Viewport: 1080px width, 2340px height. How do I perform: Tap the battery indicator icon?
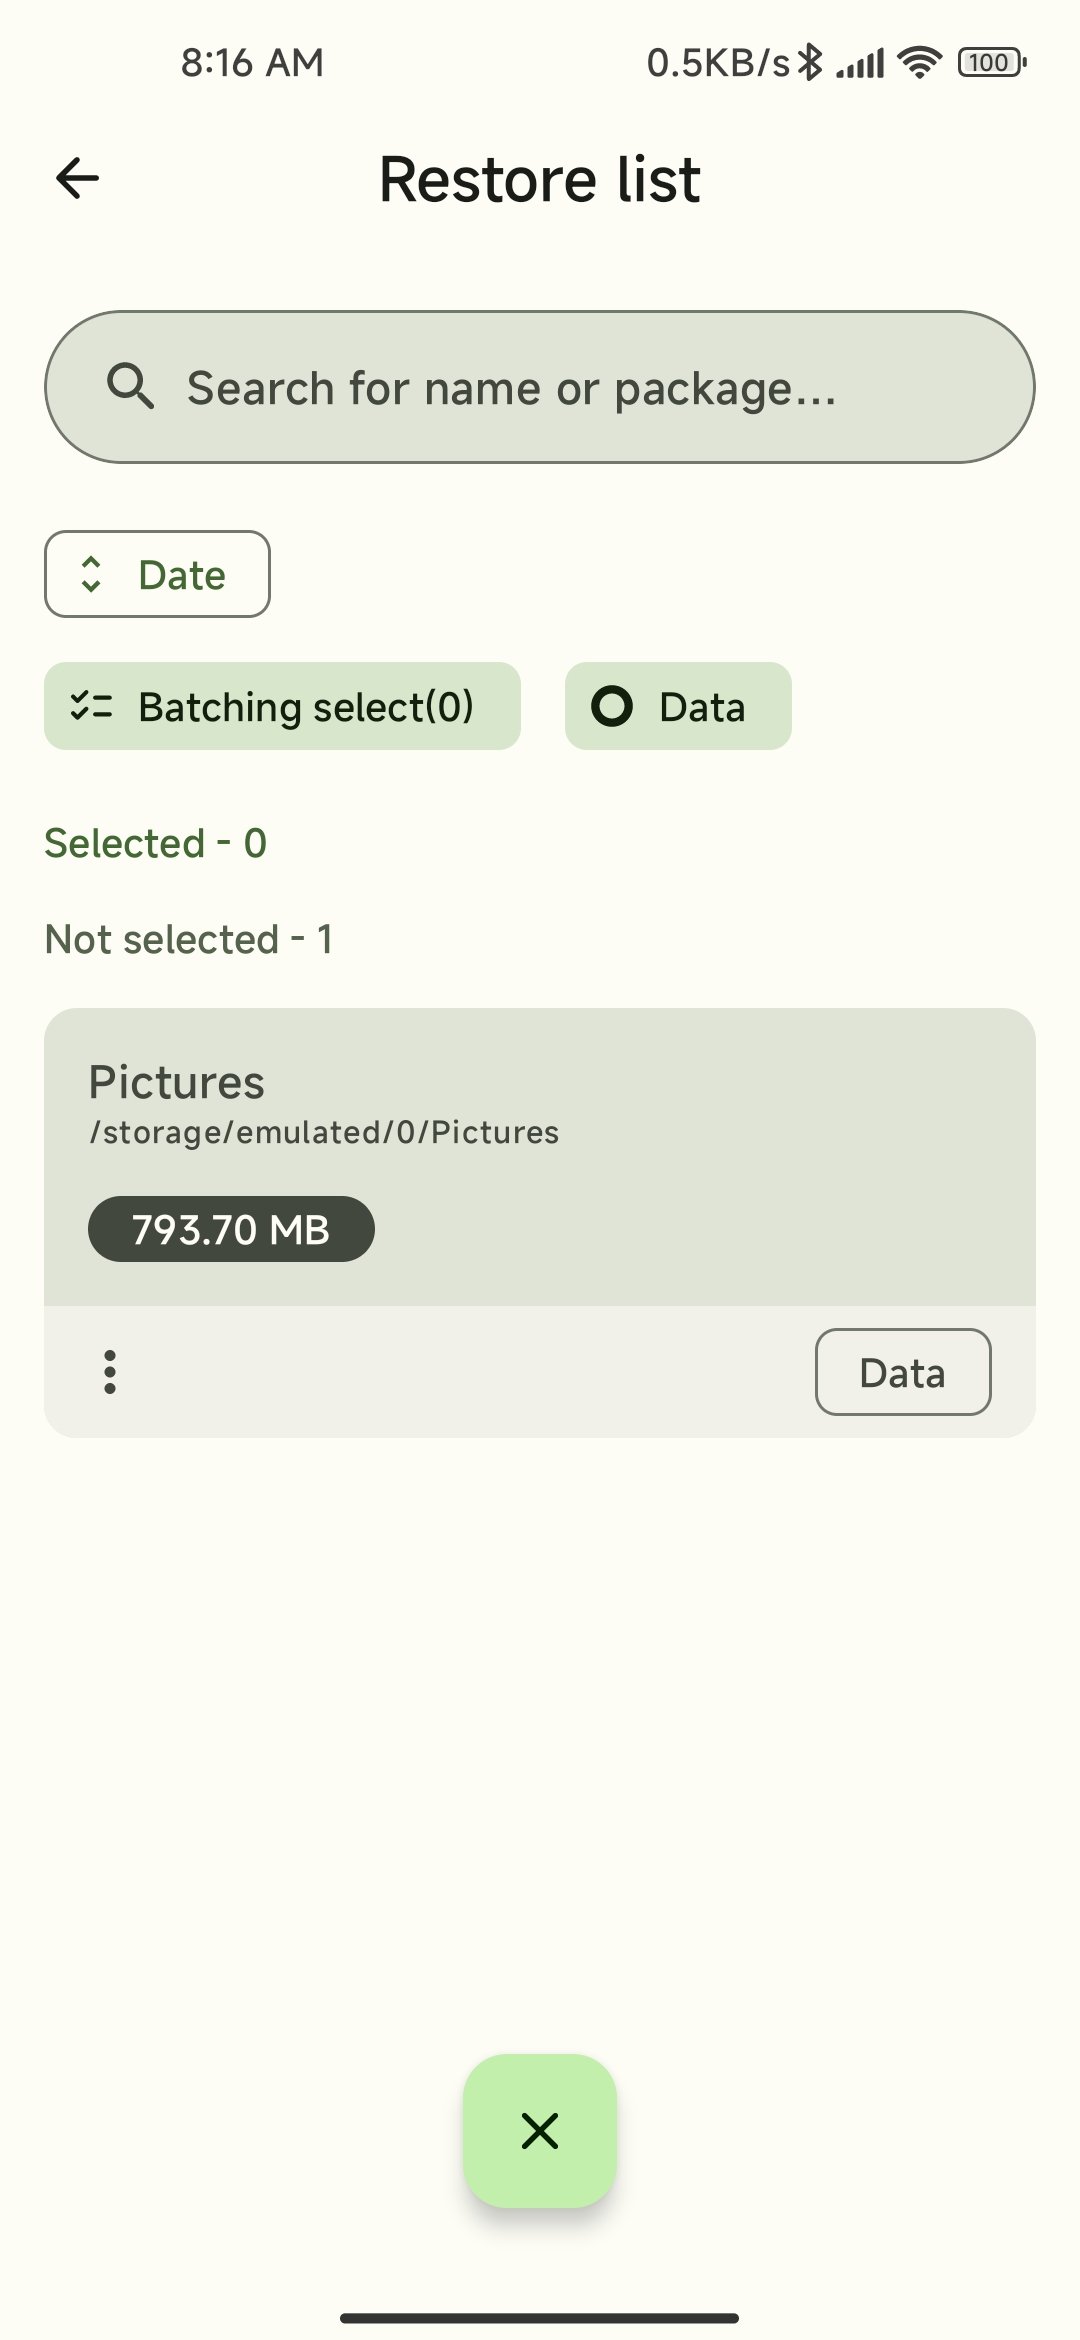(991, 63)
